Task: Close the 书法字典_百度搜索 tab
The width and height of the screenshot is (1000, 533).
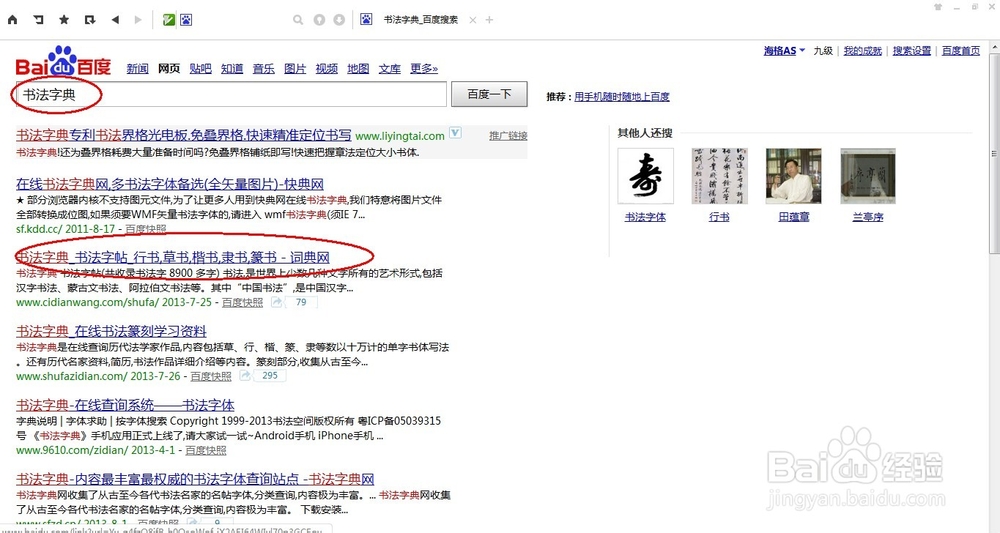Action: (473, 20)
